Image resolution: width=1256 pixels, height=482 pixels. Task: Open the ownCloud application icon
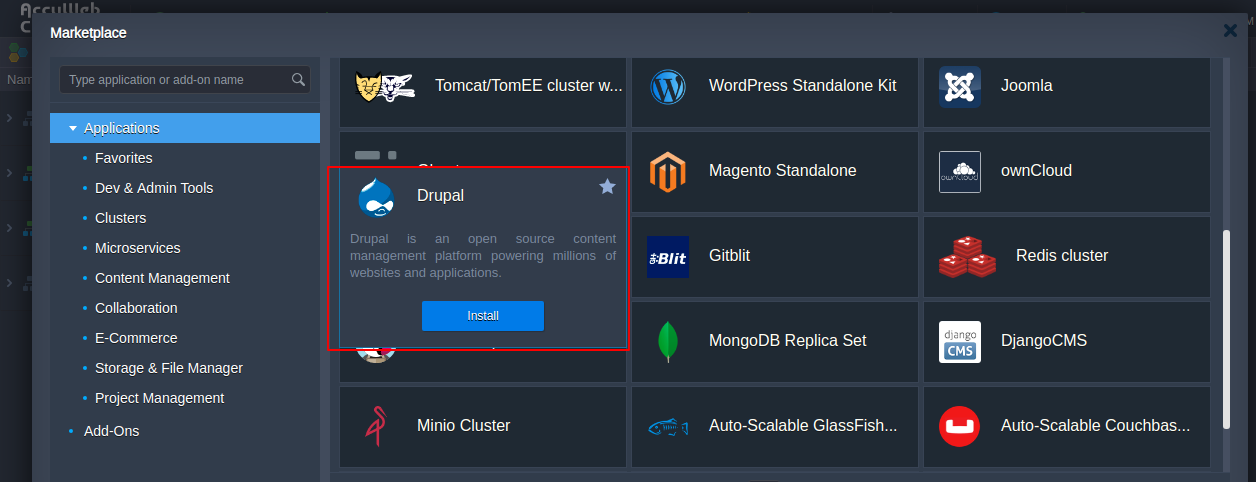[959, 171]
